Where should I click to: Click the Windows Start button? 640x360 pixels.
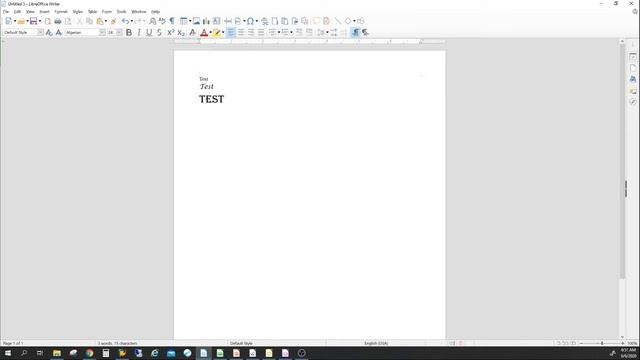pyautogui.click(x=8, y=353)
